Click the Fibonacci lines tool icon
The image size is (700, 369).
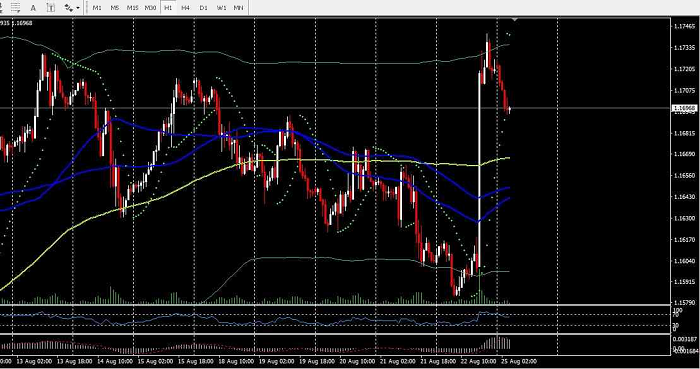(x=15, y=8)
